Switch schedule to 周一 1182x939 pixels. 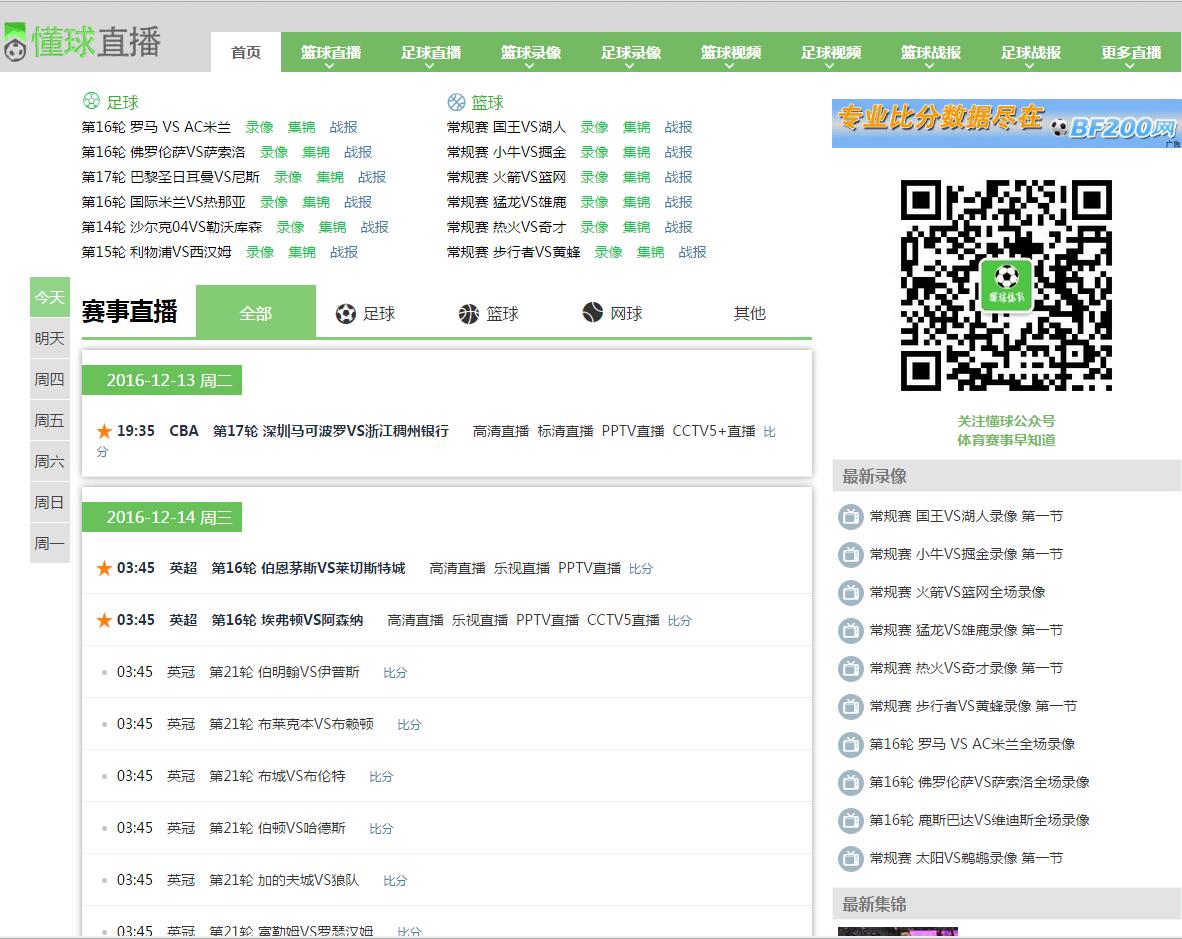pyautogui.click(x=50, y=543)
